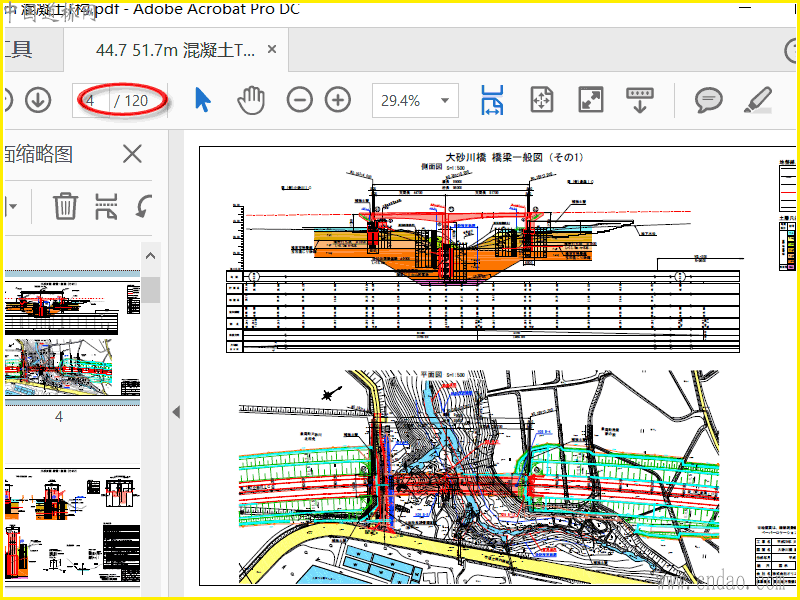The width and height of the screenshot is (800, 600).
Task: Delete selected page with trash icon
Action: point(66,207)
